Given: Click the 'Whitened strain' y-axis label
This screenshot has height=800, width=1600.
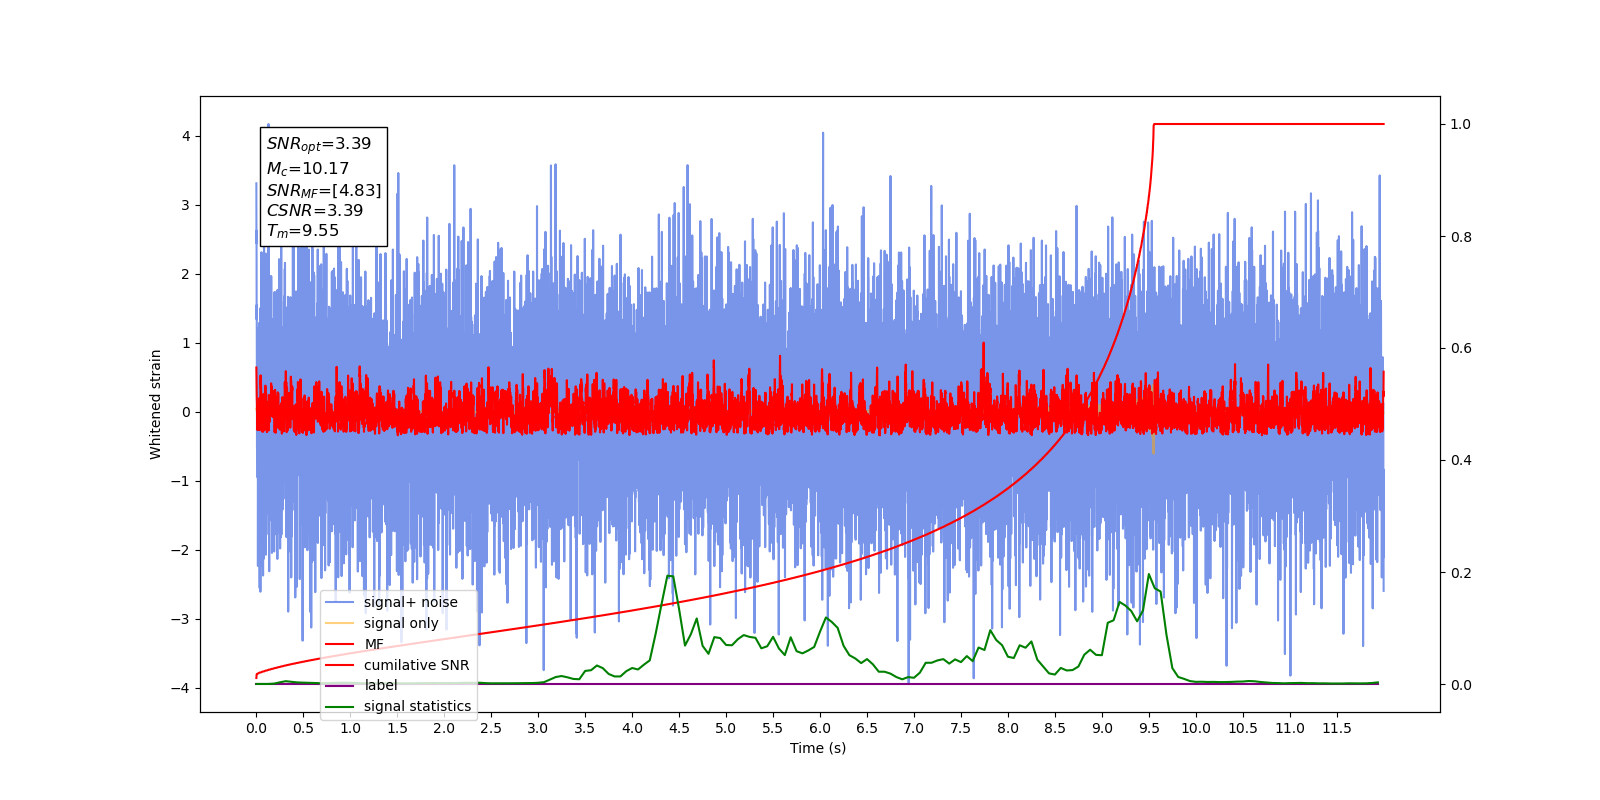Looking at the screenshot, I should 156,404.
